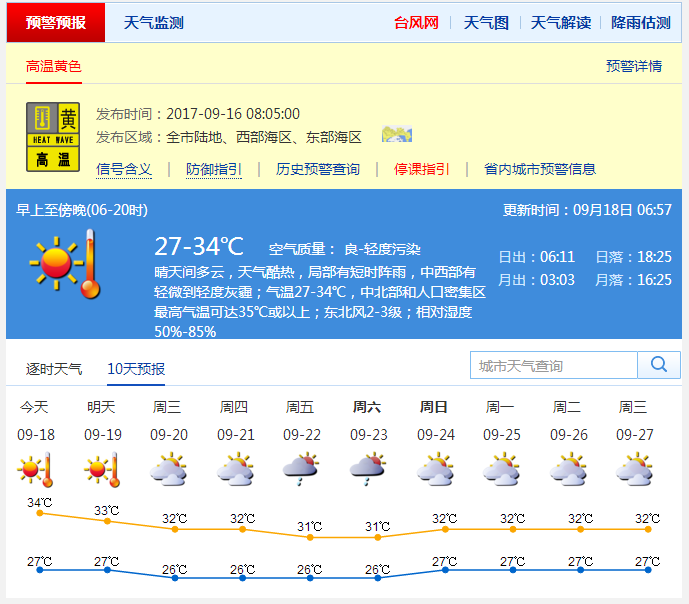
Task: Click the 今天 forecast label
Action: tap(34, 407)
